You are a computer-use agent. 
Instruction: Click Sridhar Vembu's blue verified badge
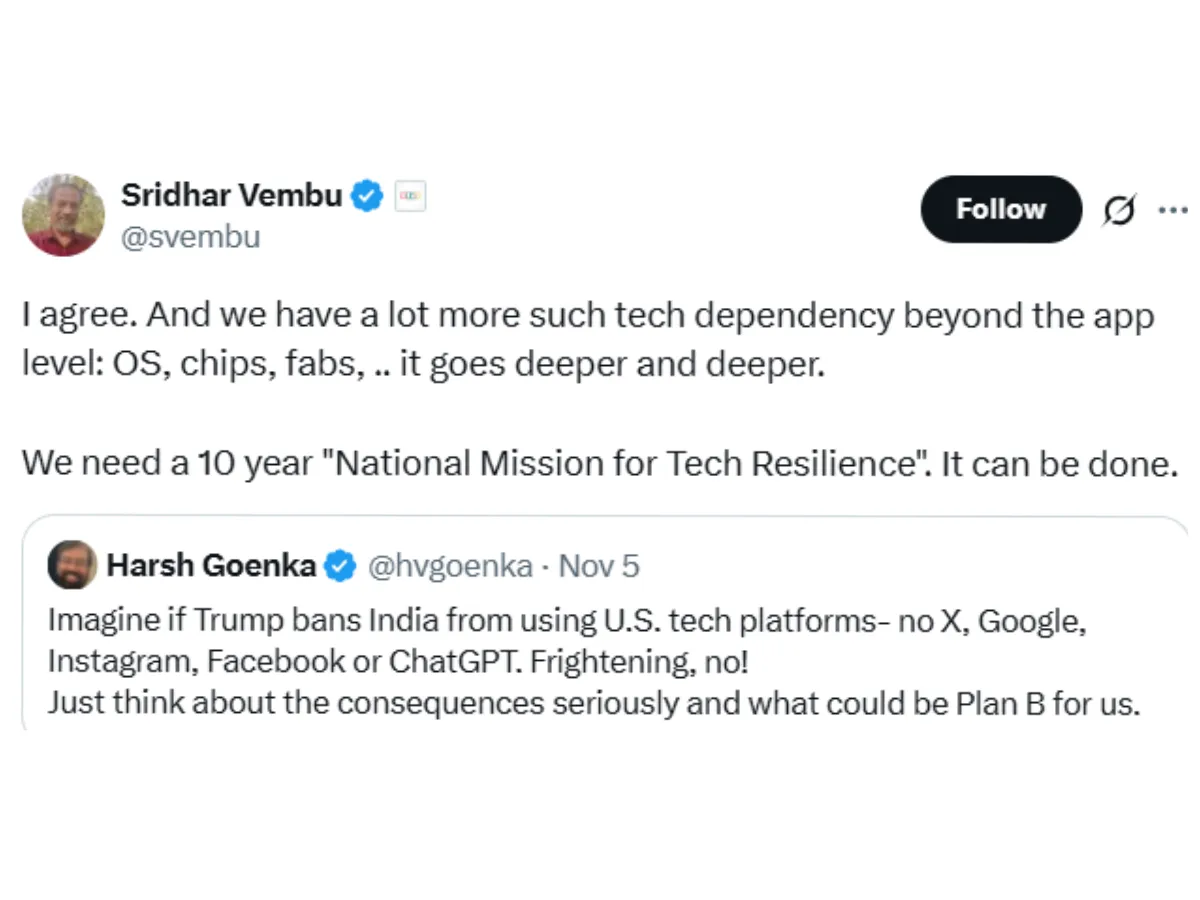point(368,195)
